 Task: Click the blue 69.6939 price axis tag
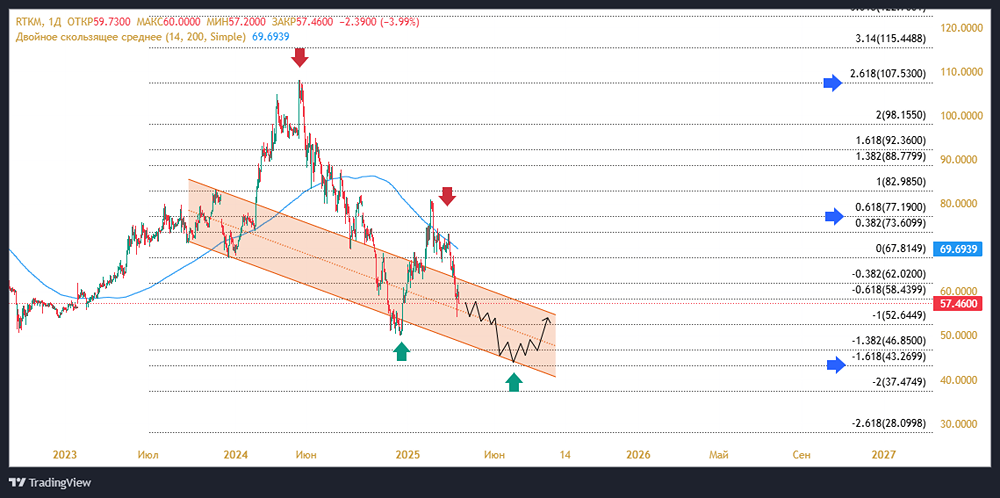click(957, 250)
